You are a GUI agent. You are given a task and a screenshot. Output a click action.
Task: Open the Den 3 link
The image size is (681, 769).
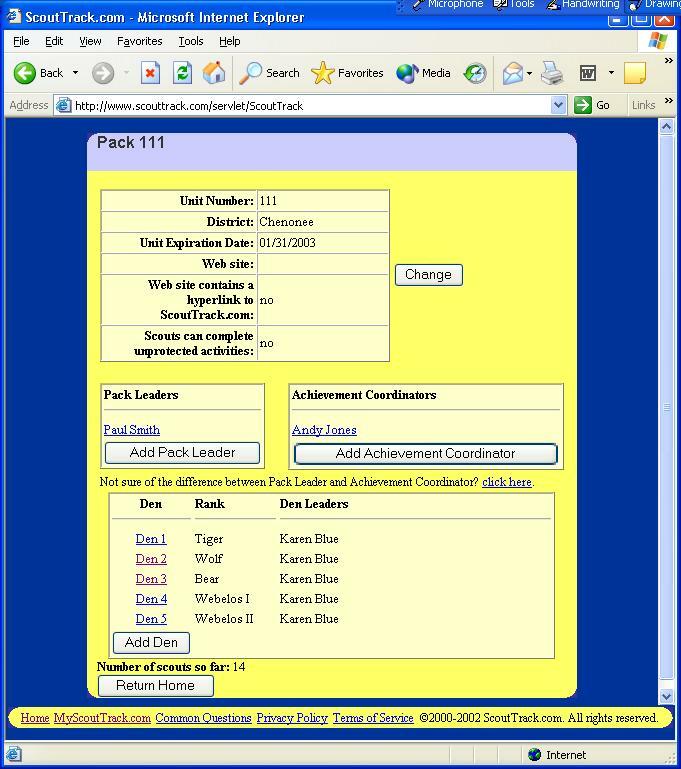(x=151, y=579)
